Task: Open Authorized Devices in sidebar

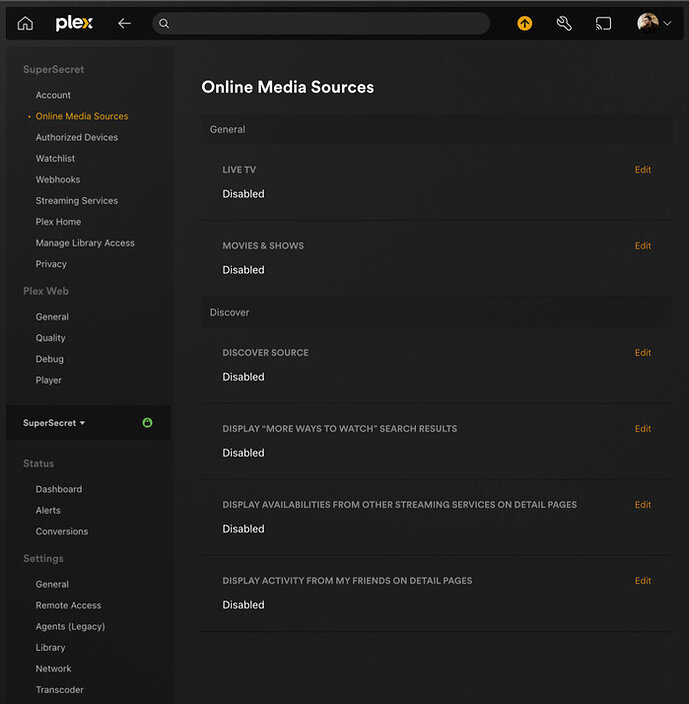Action: [x=77, y=138]
